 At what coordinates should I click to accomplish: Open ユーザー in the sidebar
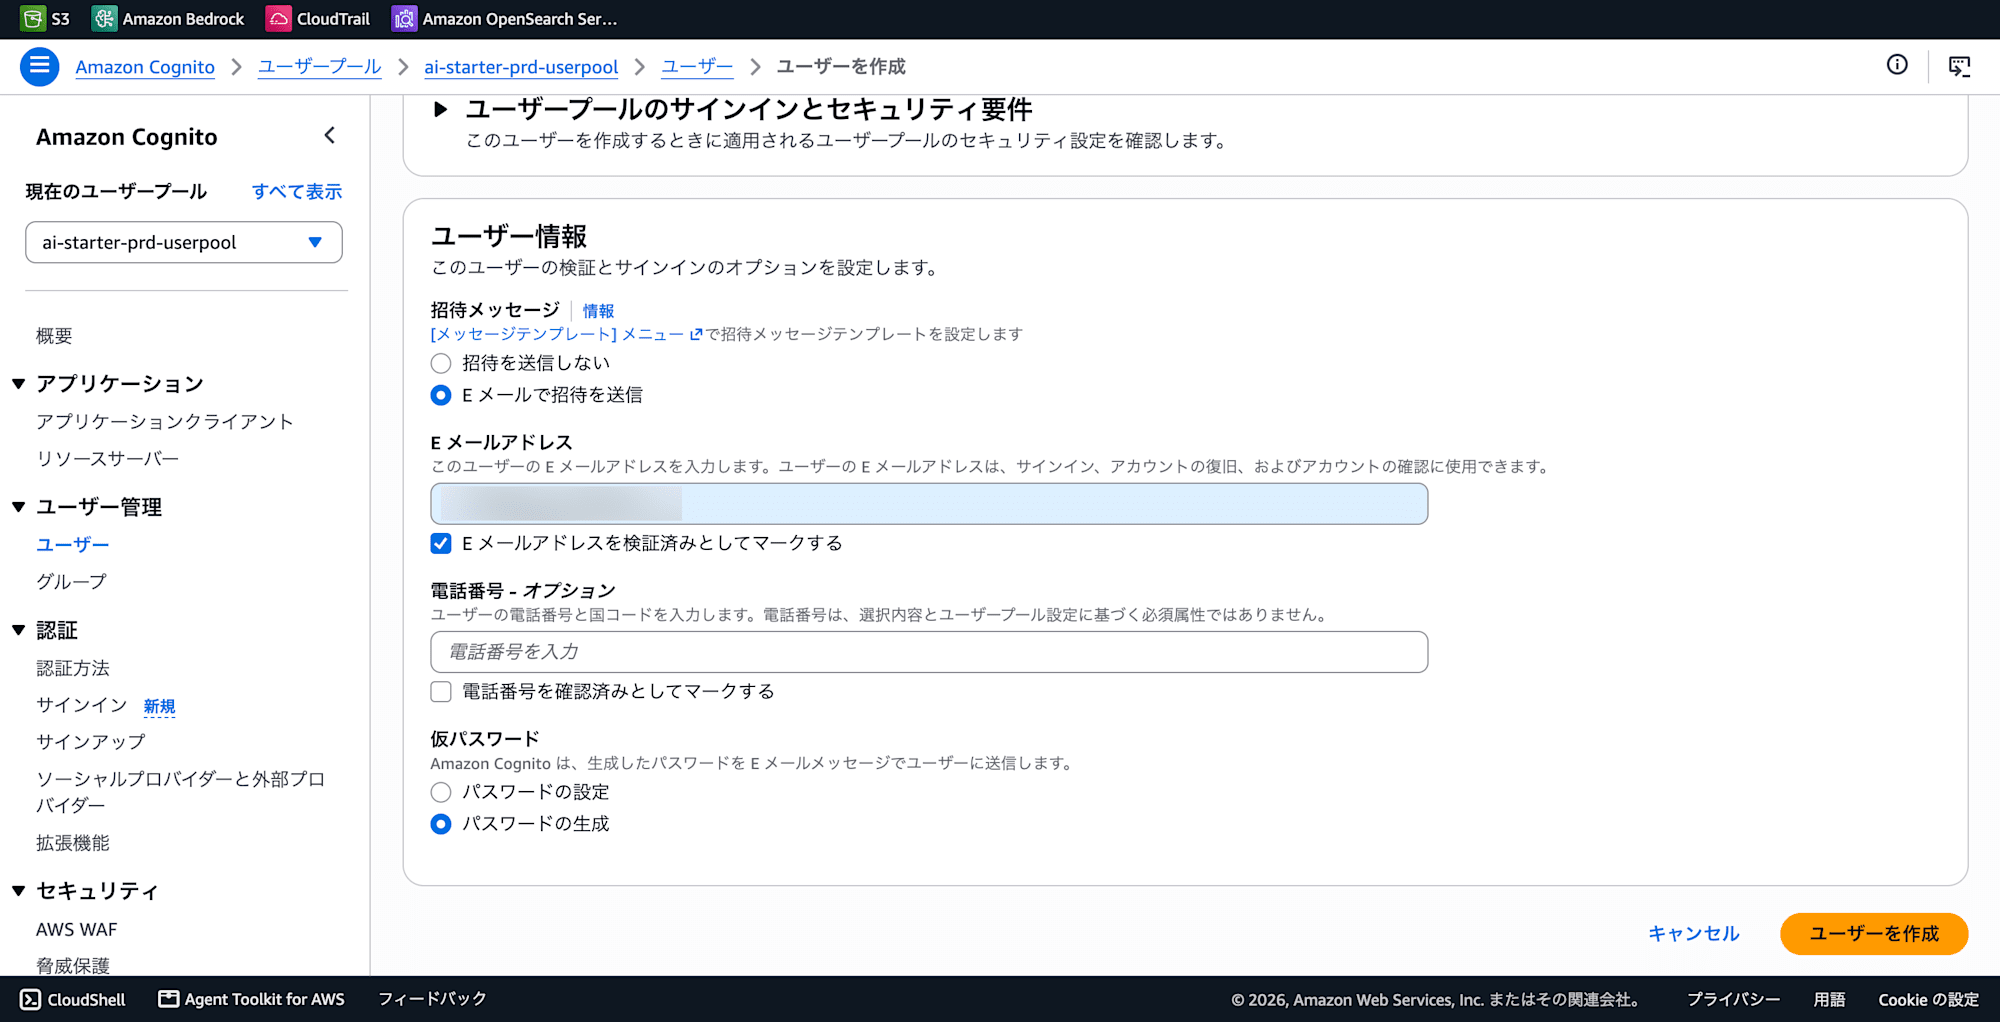point(73,545)
